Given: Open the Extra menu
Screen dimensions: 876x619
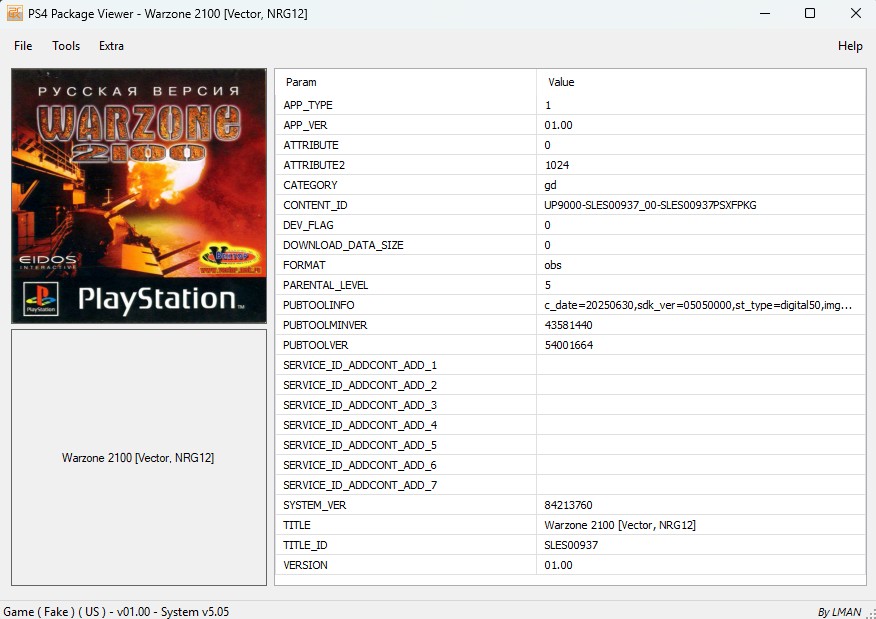Looking at the screenshot, I should (x=111, y=46).
